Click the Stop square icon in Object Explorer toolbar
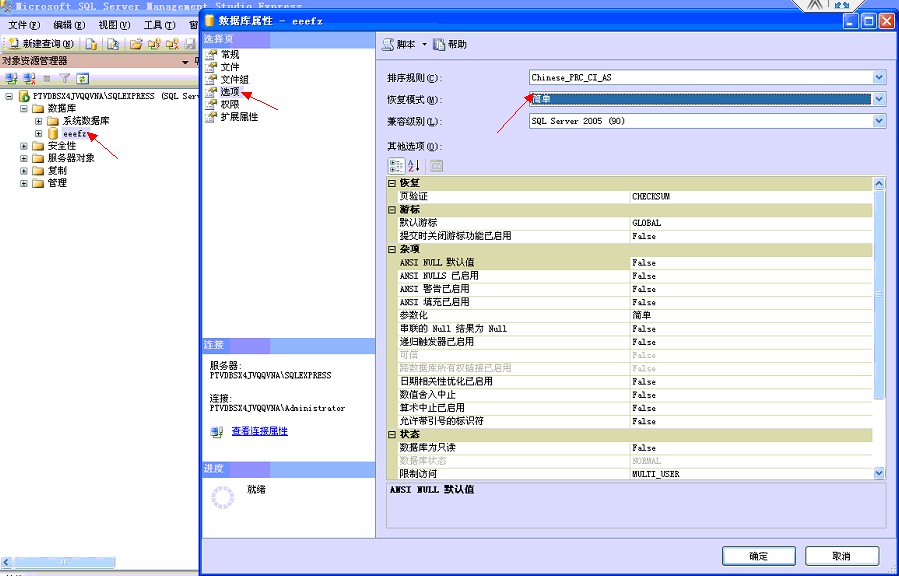899x576 pixels. click(x=47, y=79)
